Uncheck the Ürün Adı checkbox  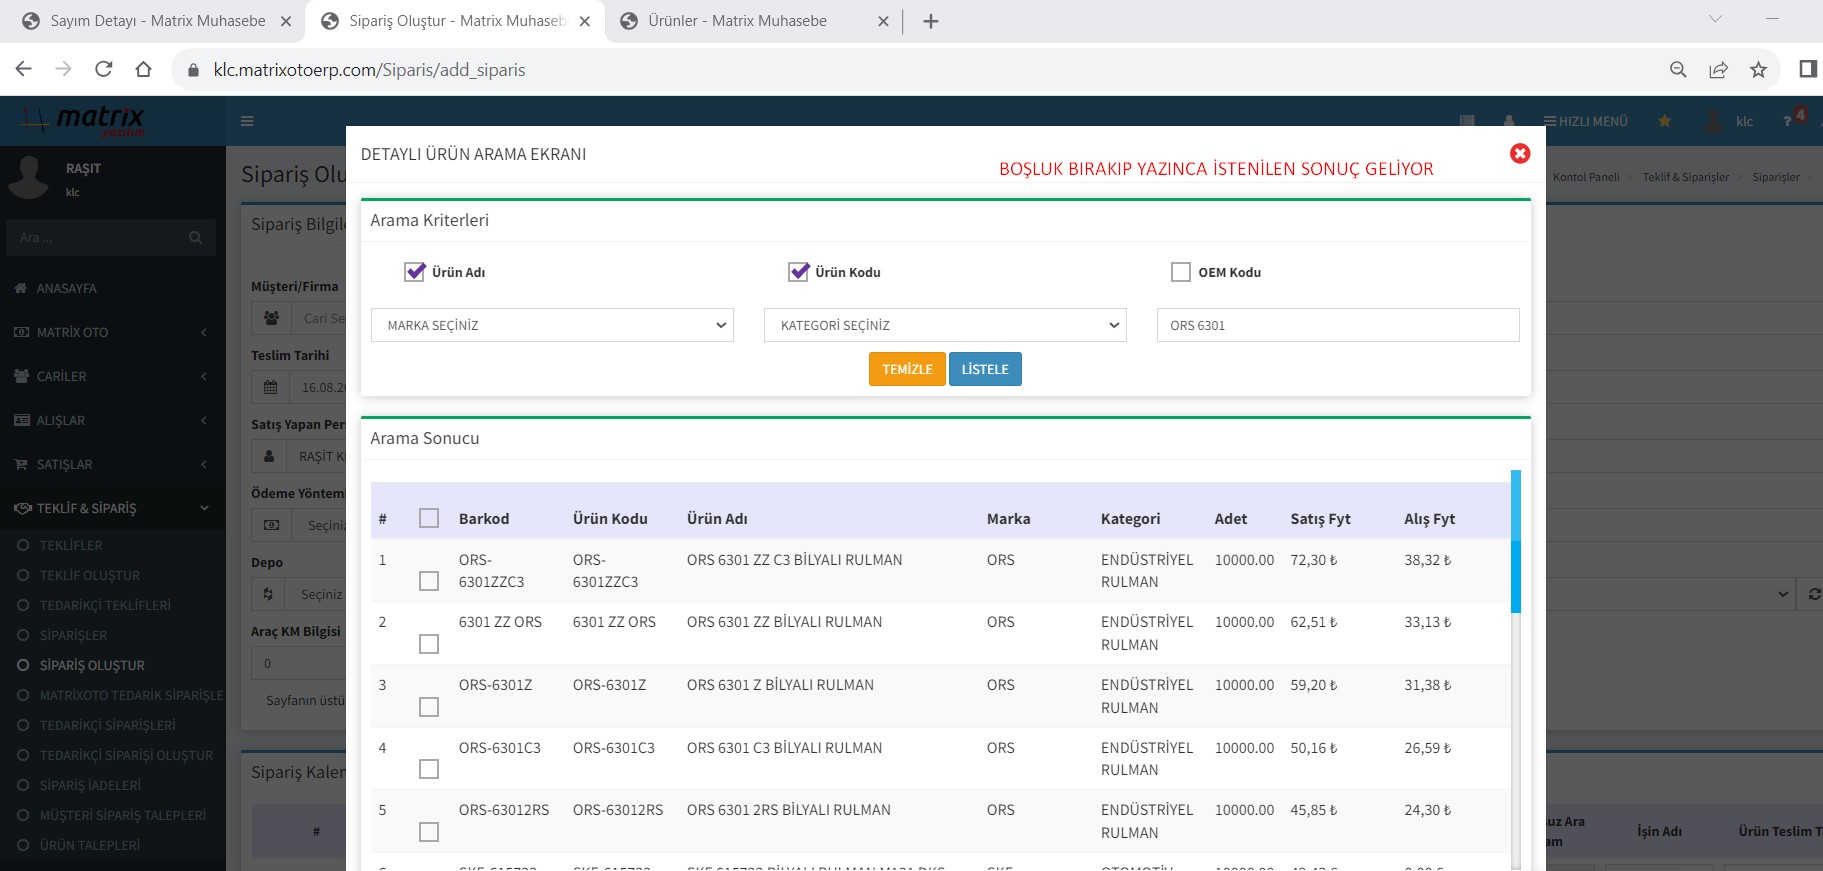tap(415, 272)
